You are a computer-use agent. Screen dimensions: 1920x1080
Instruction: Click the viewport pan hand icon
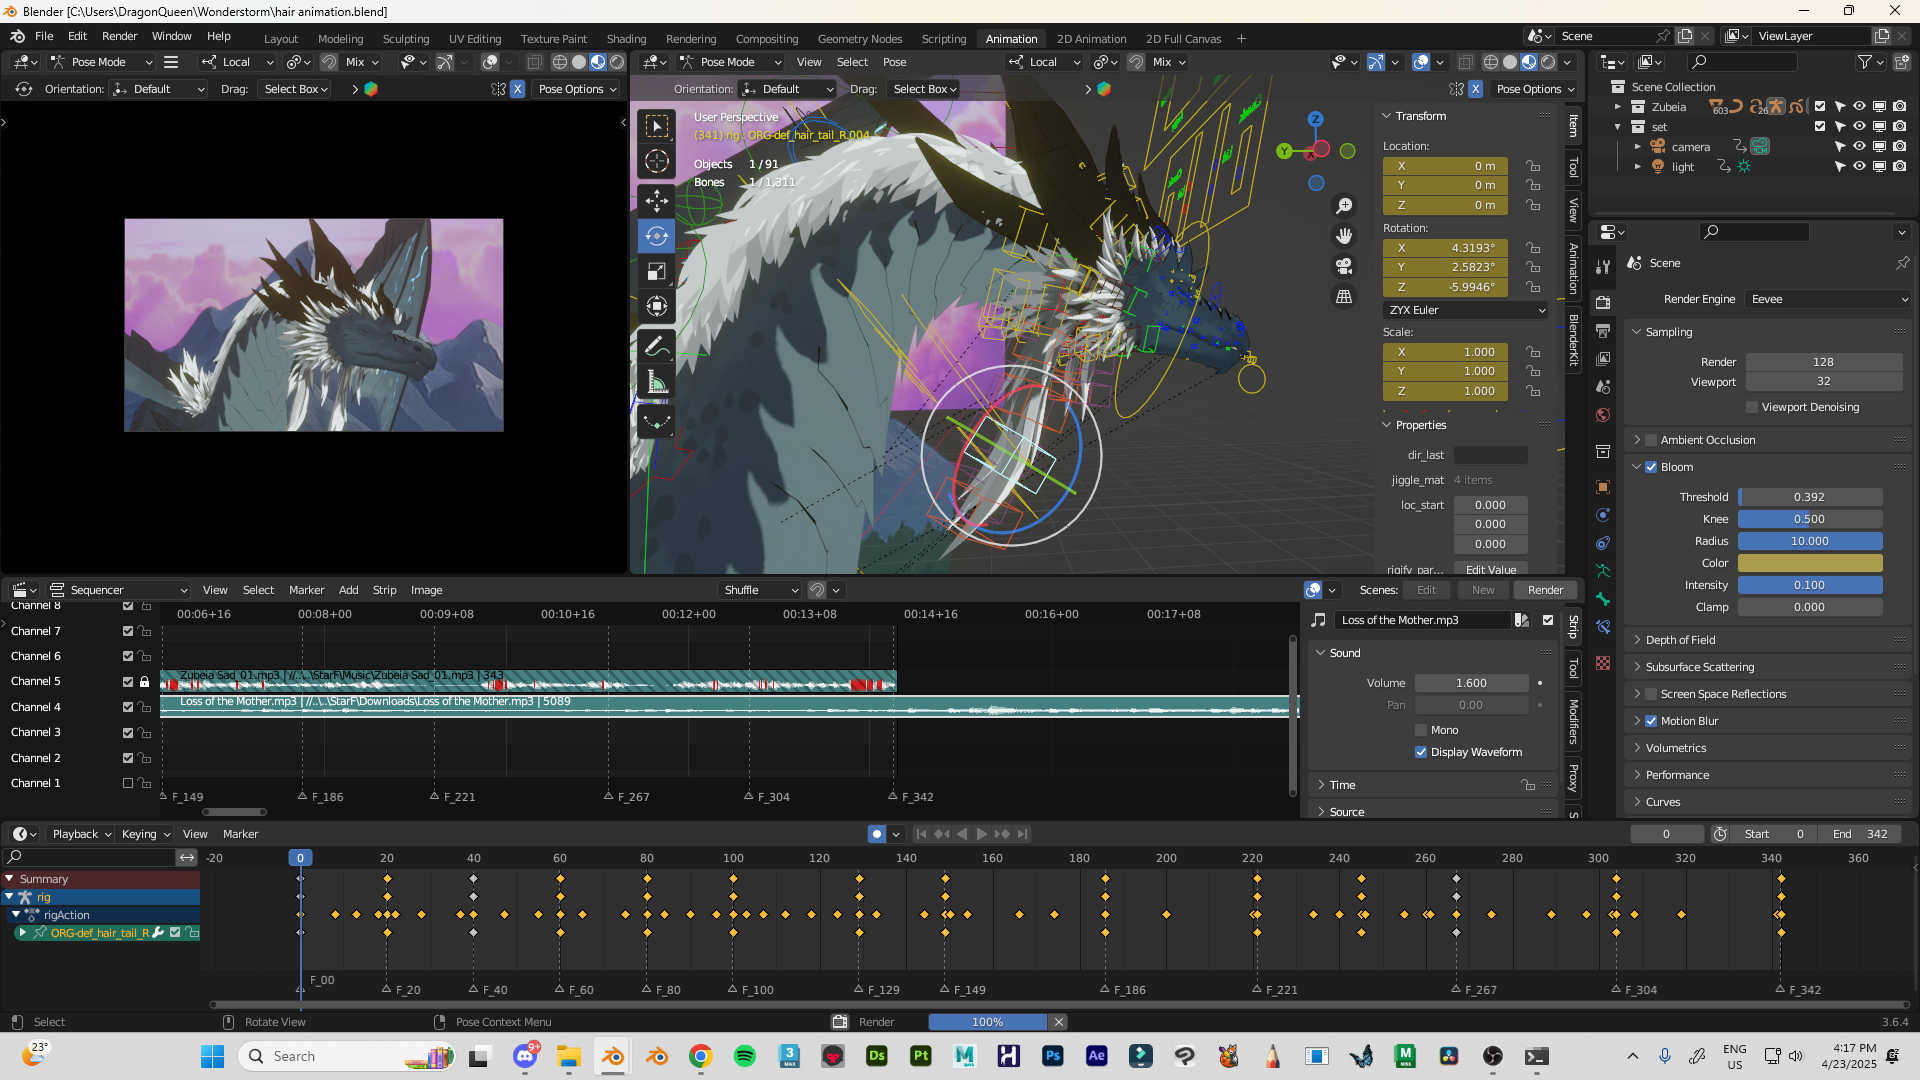pos(1344,236)
